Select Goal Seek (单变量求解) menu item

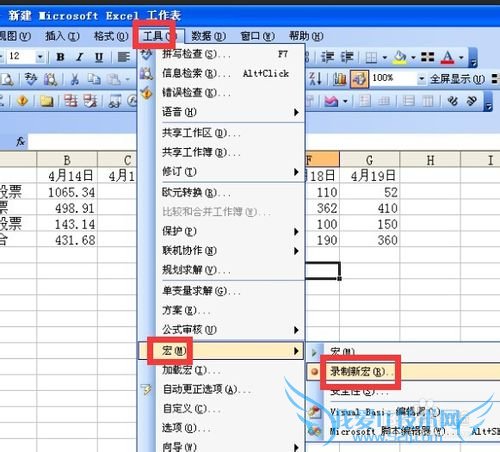[x=222, y=291]
